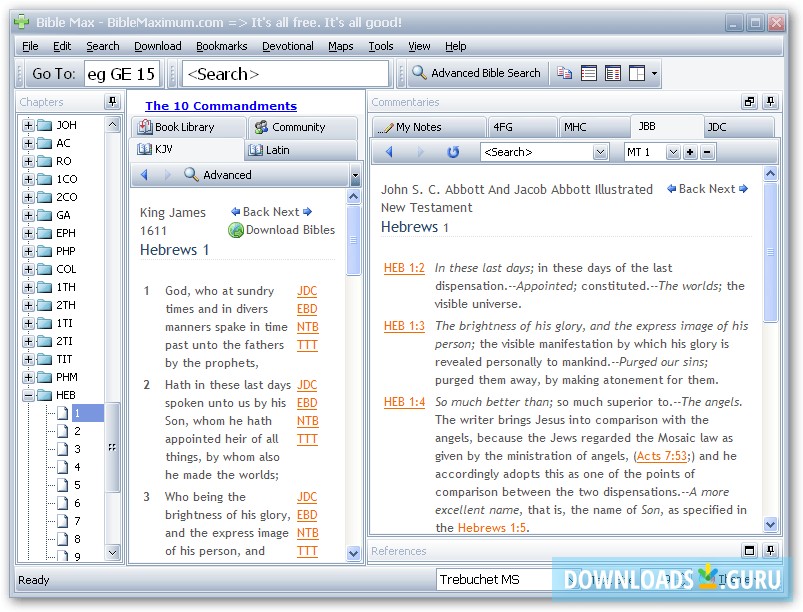803x612 pixels.
Task: Switch to the JDC commentary tab
Action: pyautogui.click(x=737, y=127)
